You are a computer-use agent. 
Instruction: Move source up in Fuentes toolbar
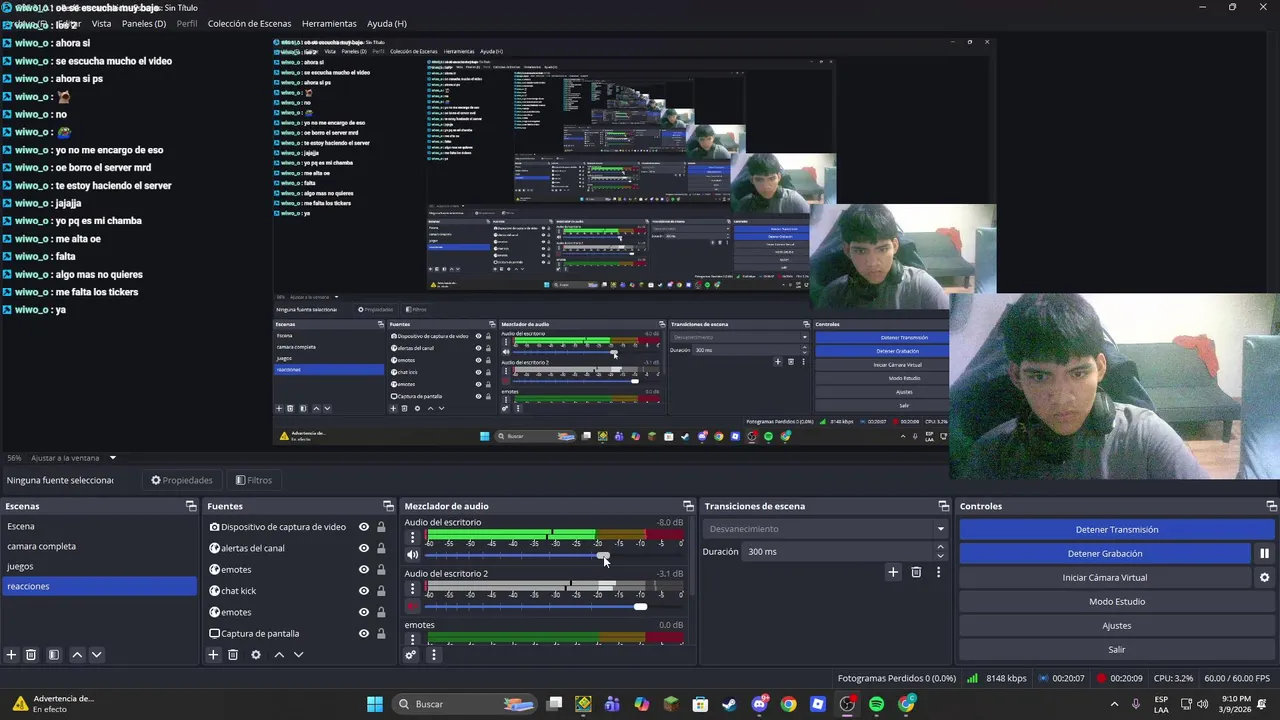[279, 655]
